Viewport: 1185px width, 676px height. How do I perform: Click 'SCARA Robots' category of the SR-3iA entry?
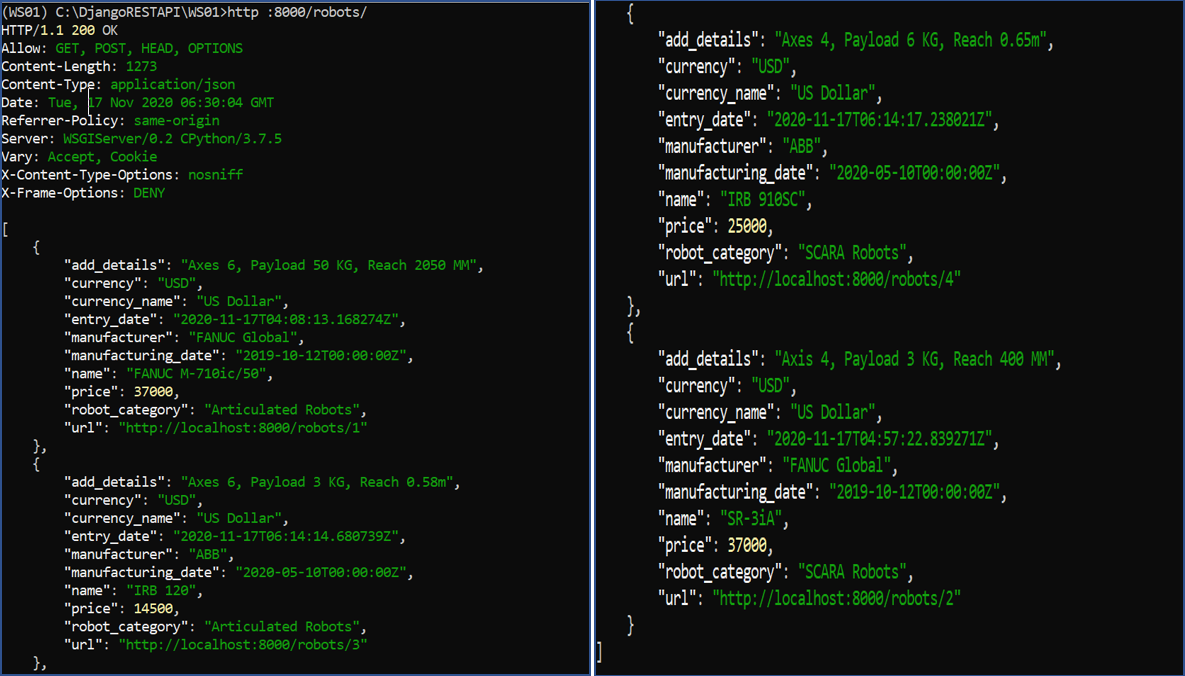click(x=852, y=572)
